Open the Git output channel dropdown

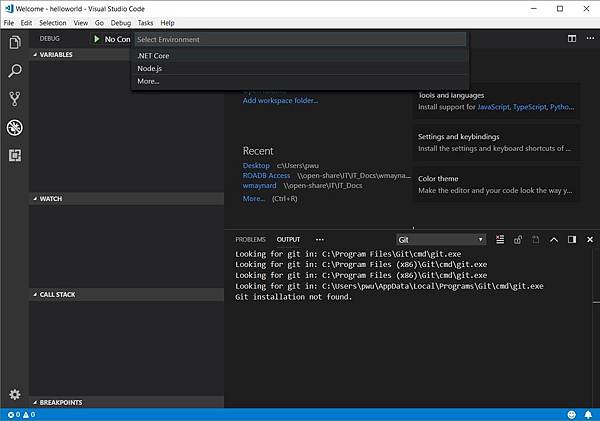point(441,240)
